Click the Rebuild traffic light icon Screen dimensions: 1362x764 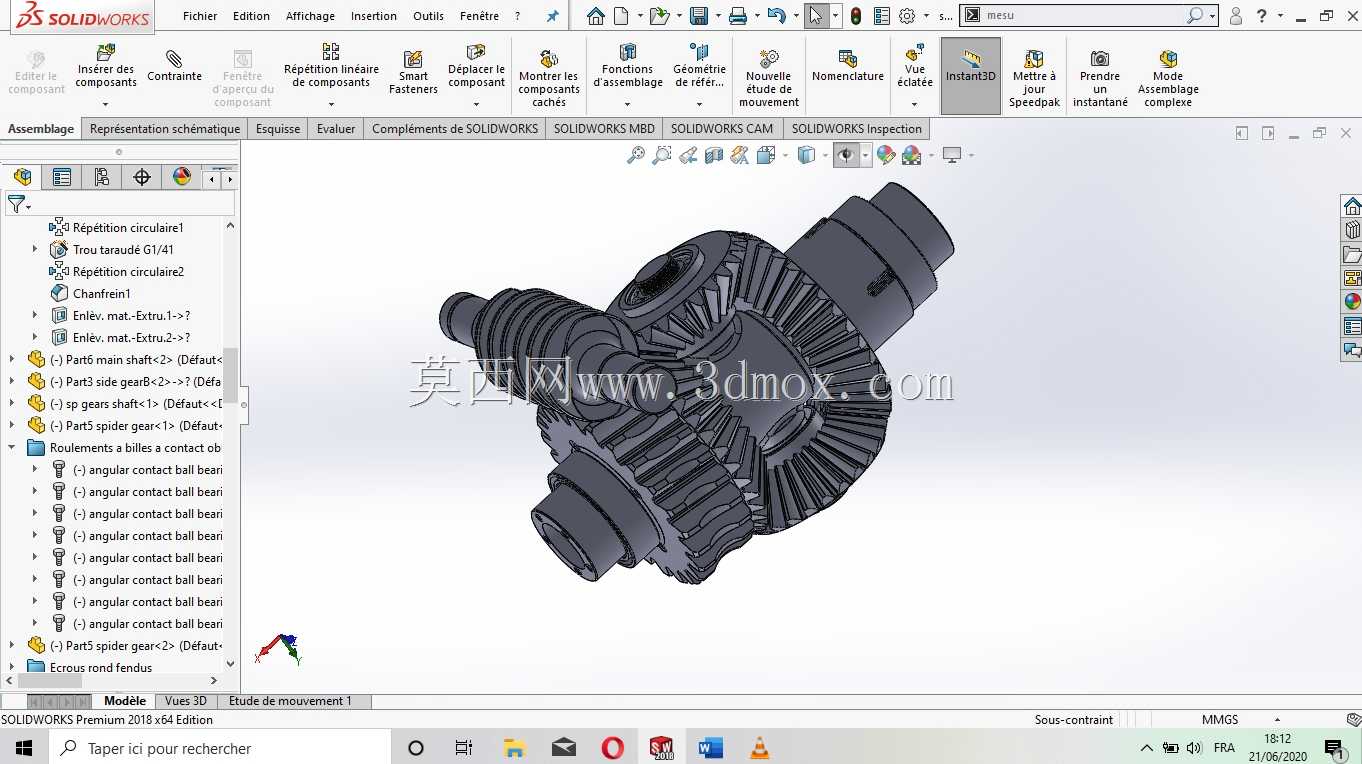tap(856, 16)
